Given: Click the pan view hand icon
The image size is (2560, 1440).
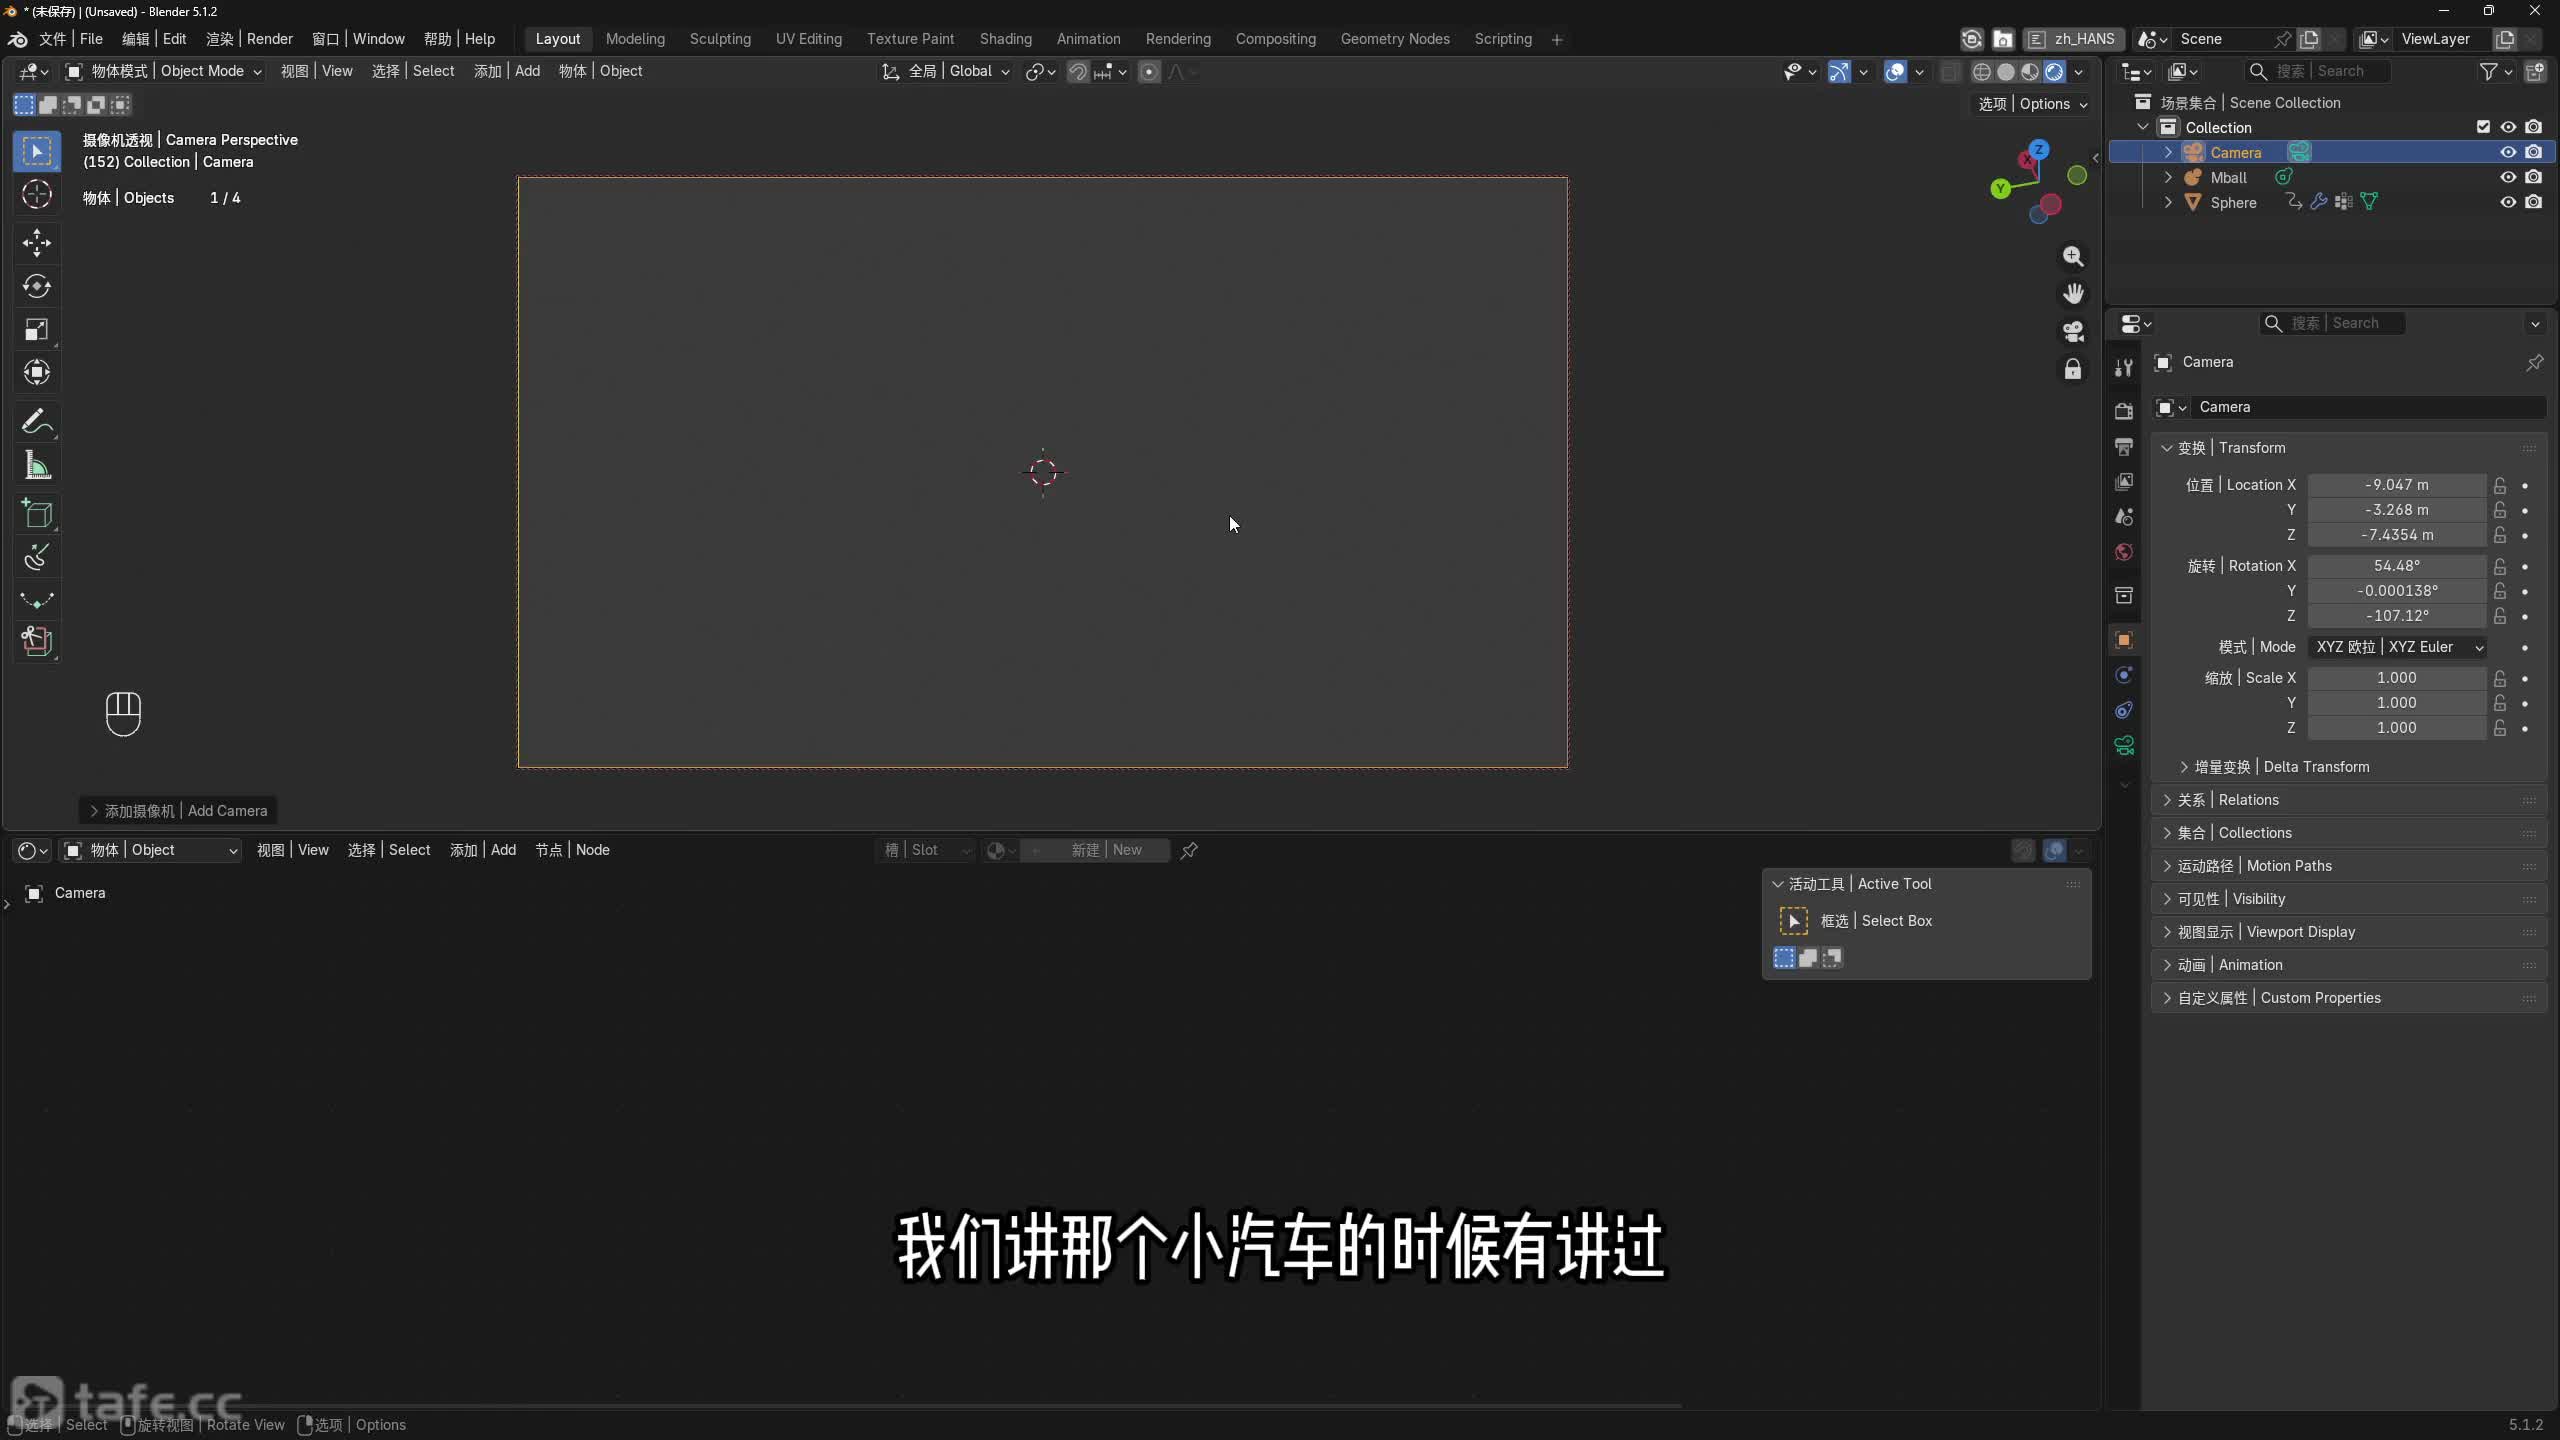Looking at the screenshot, I should pyautogui.click(x=2073, y=294).
